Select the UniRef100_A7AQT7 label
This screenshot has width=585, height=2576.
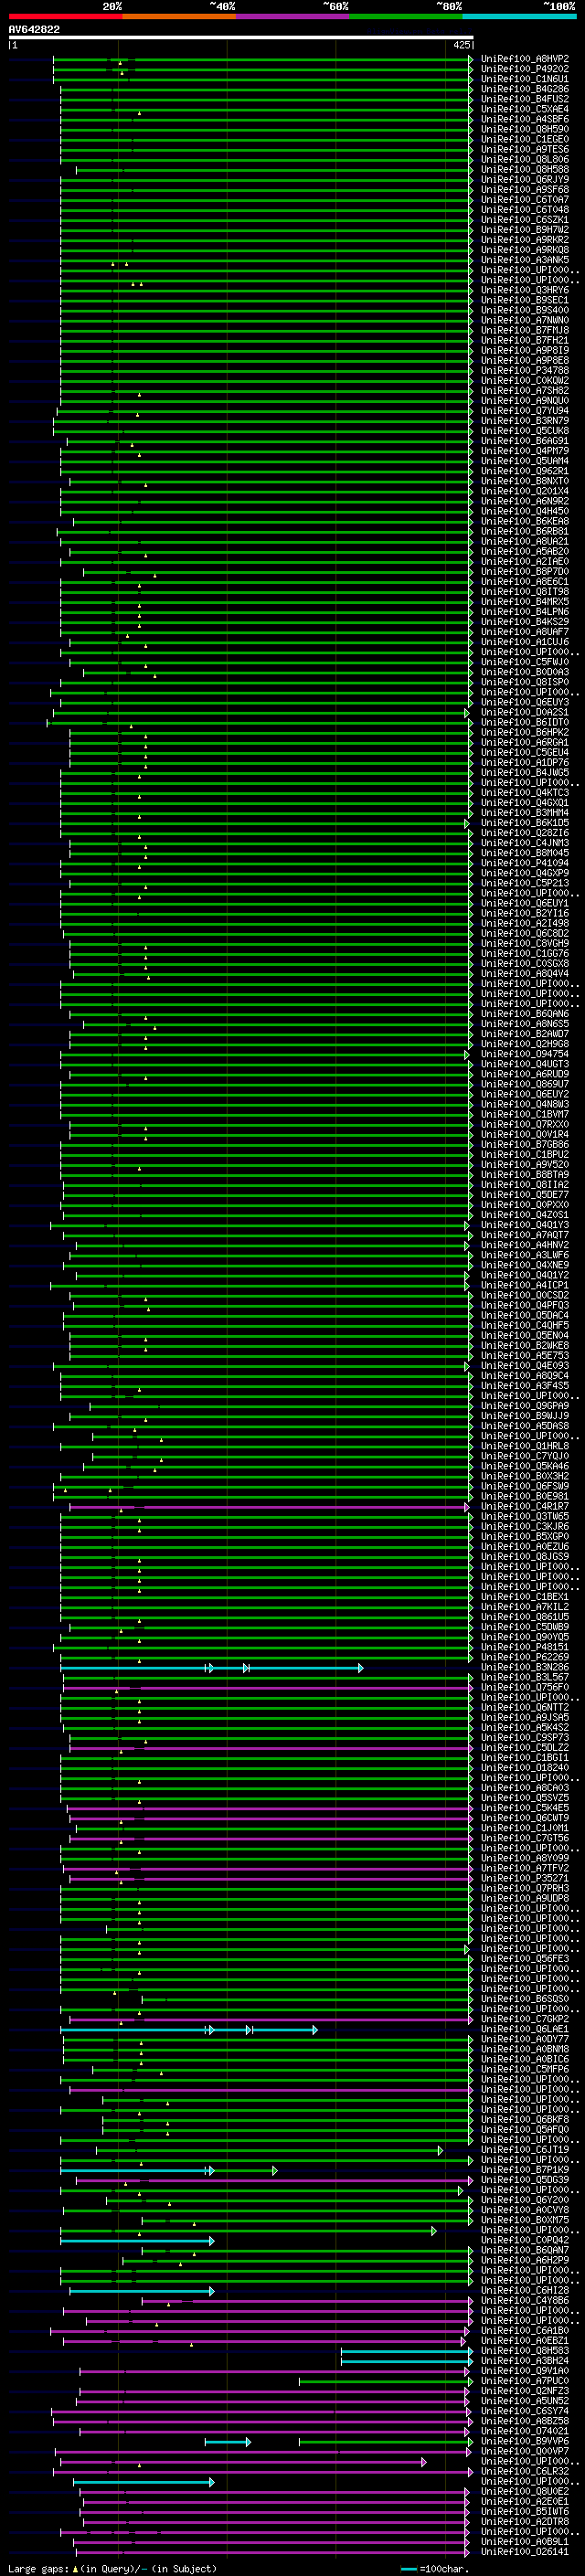(524, 1235)
